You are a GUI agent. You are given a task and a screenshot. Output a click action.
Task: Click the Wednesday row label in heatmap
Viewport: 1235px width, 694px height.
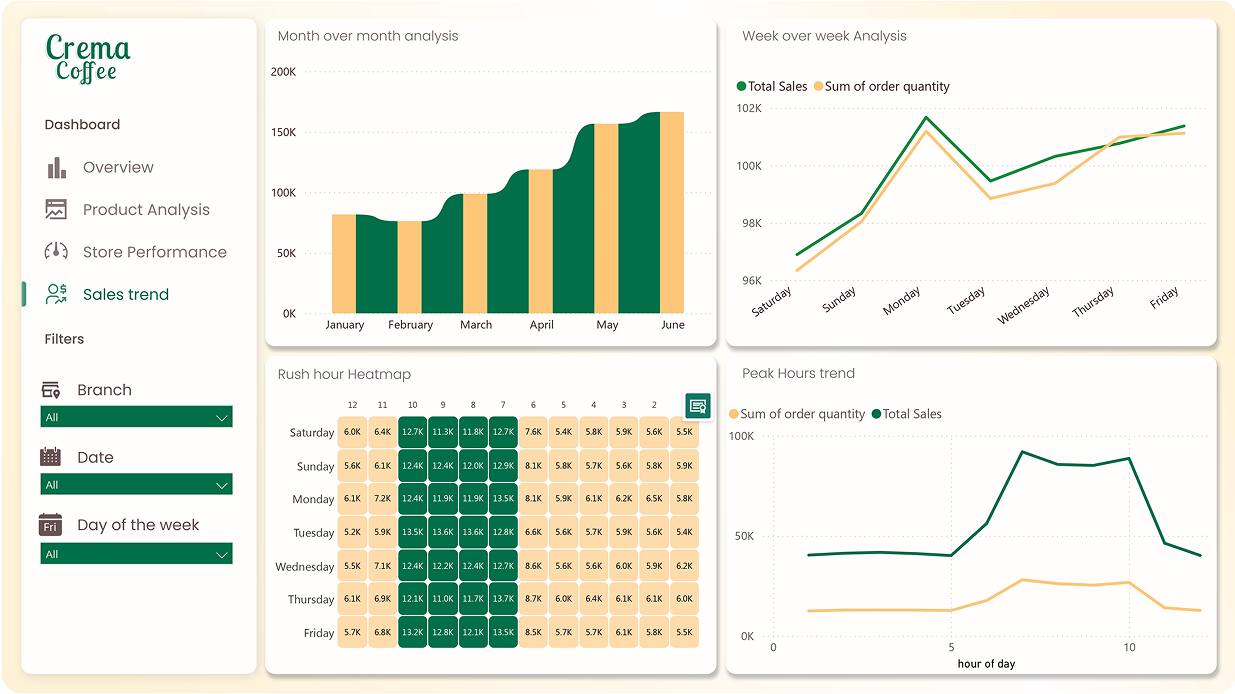tap(305, 567)
